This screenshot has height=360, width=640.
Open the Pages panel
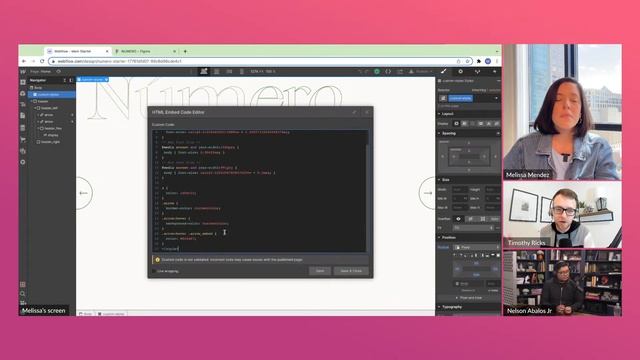coord(23,116)
